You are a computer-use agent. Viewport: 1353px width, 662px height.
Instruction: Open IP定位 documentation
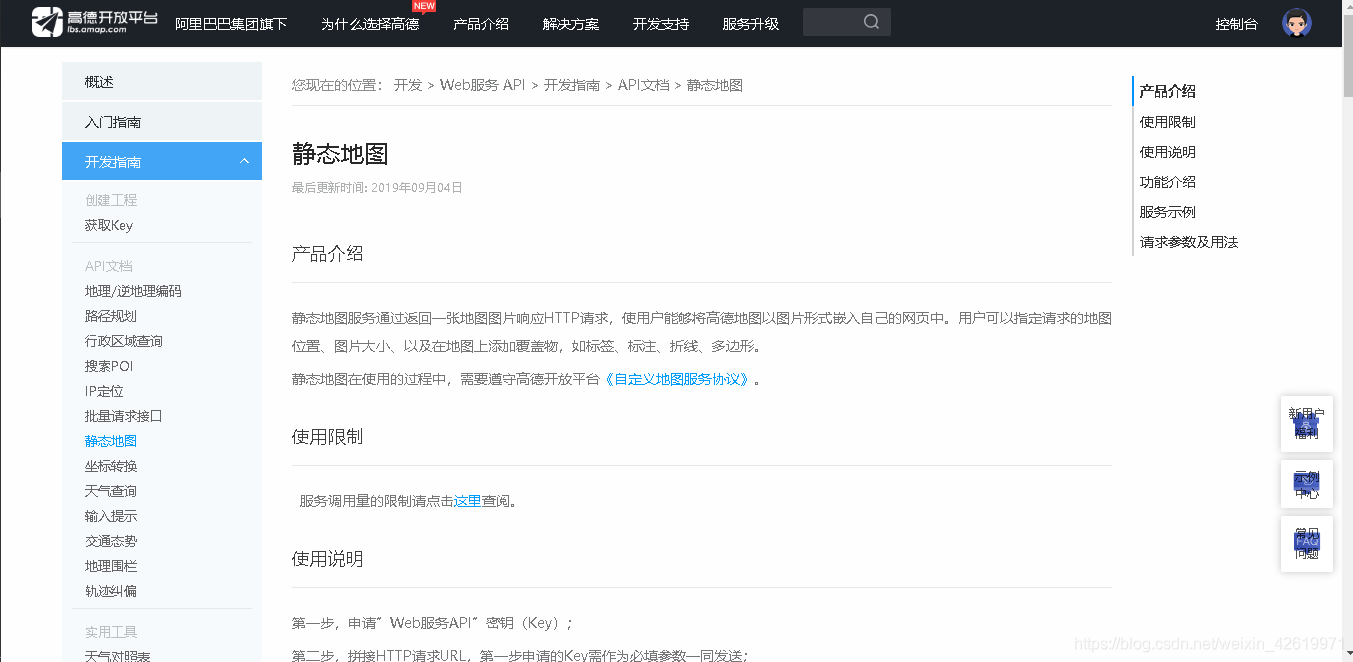pyautogui.click(x=104, y=391)
